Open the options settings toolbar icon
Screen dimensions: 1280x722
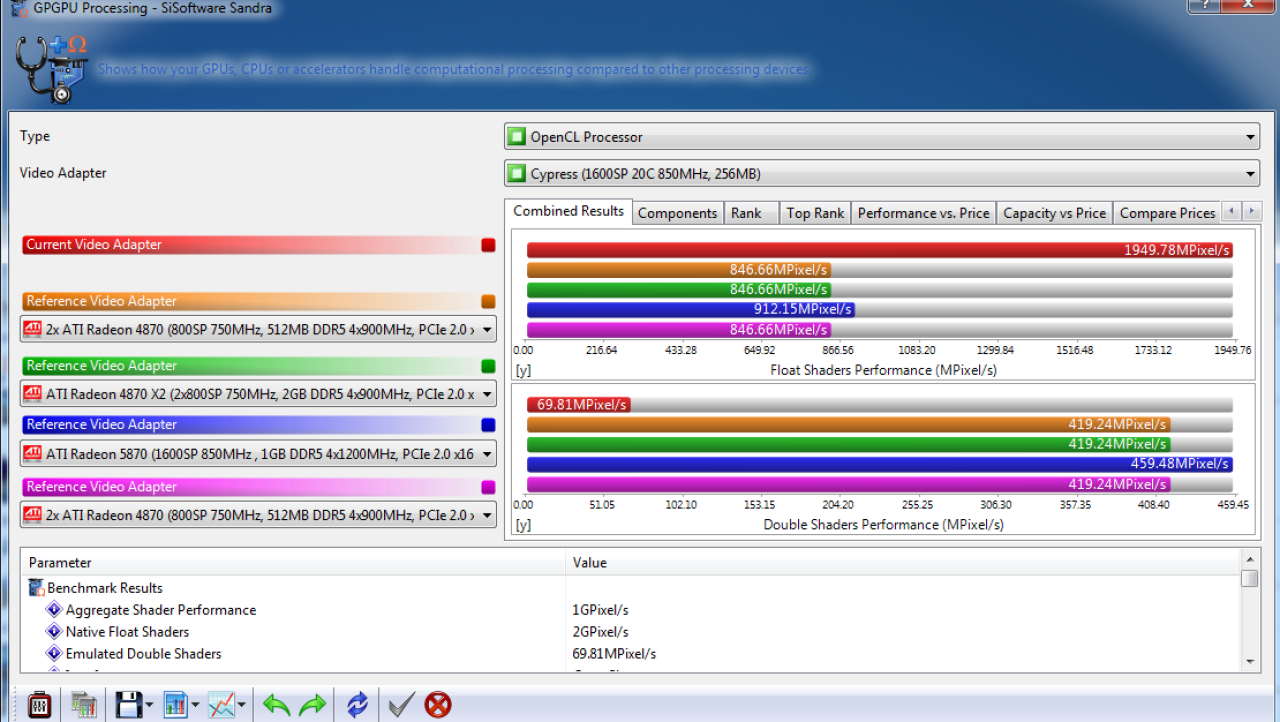(x=40, y=705)
